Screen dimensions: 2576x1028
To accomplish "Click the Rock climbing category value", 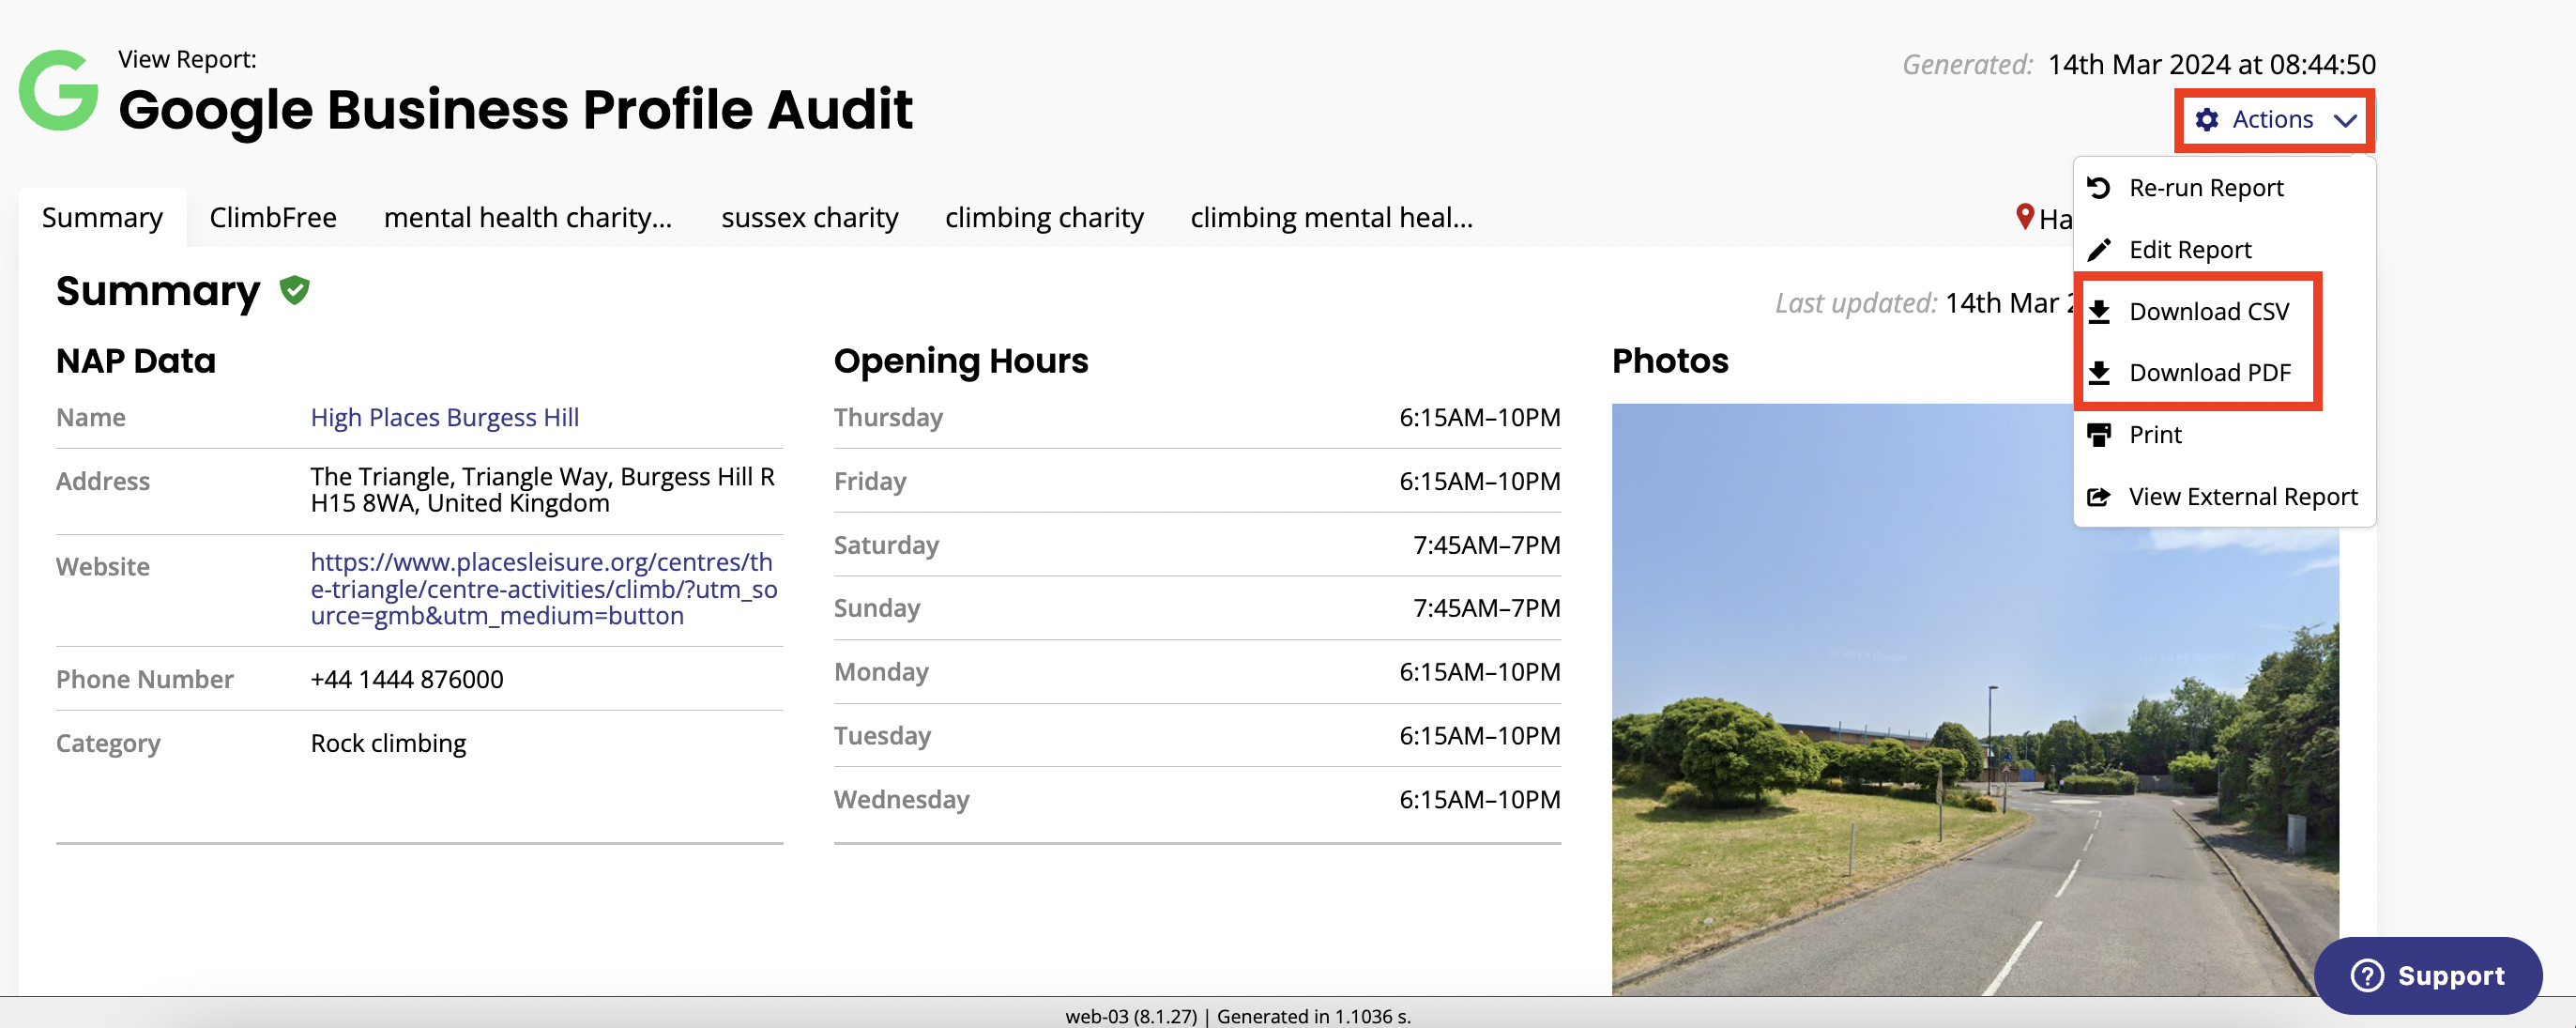I will (x=388, y=744).
